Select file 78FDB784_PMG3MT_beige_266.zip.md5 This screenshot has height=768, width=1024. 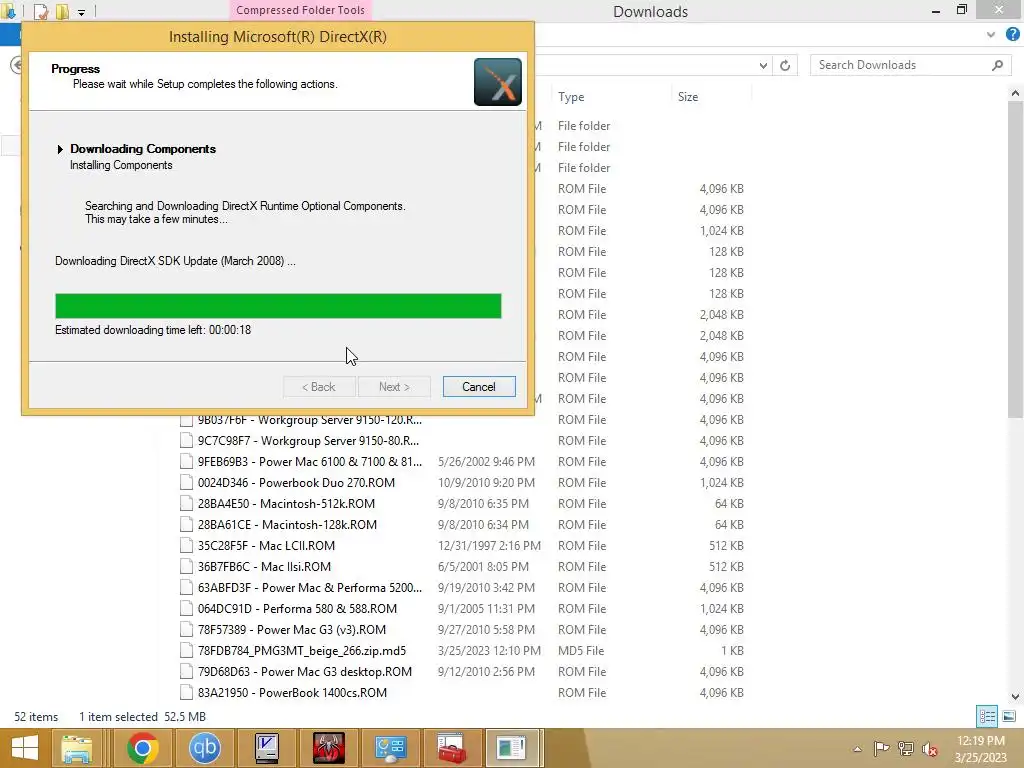tap(302, 650)
